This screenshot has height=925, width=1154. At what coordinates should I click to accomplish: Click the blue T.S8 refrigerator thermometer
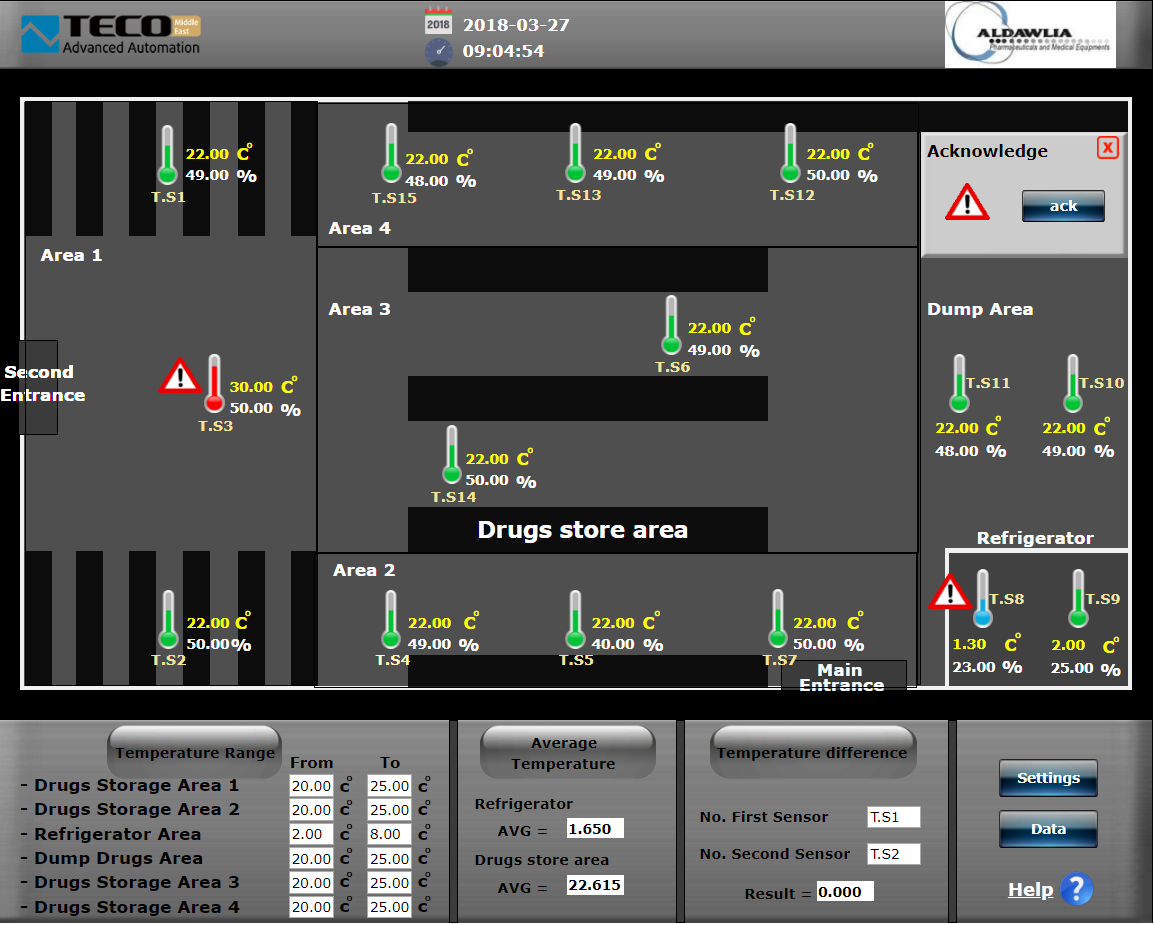pyautogui.click(x=982, y=598)
